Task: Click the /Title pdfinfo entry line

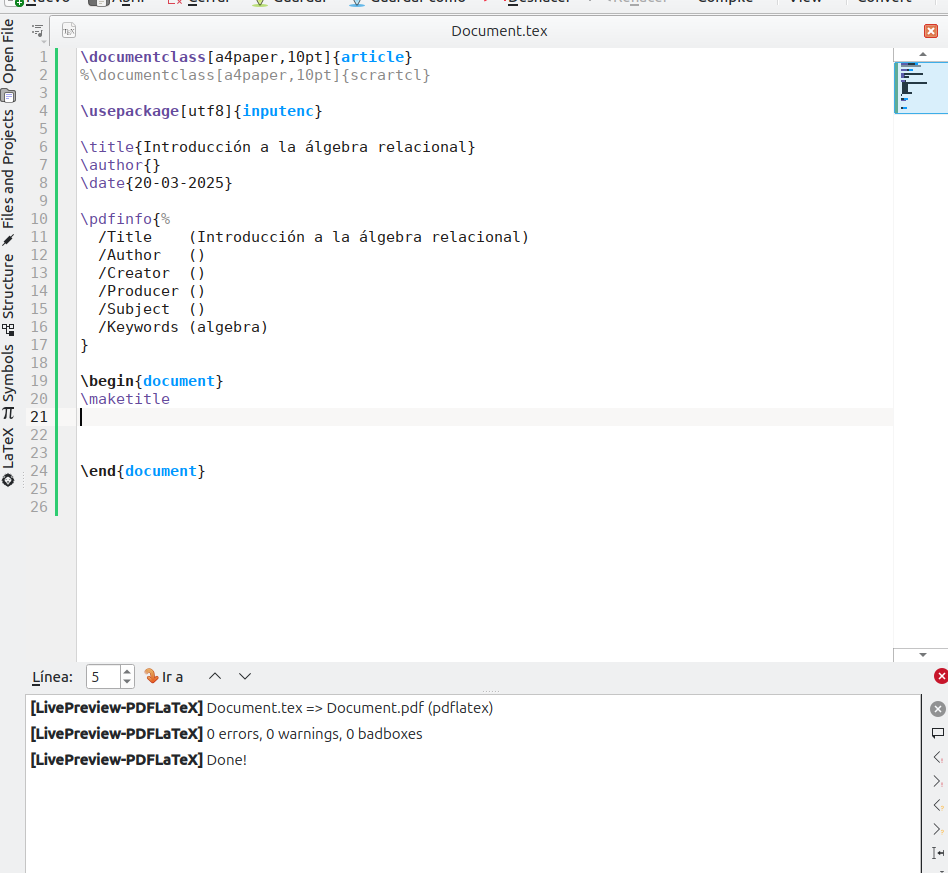Action: tap(313, 237)
